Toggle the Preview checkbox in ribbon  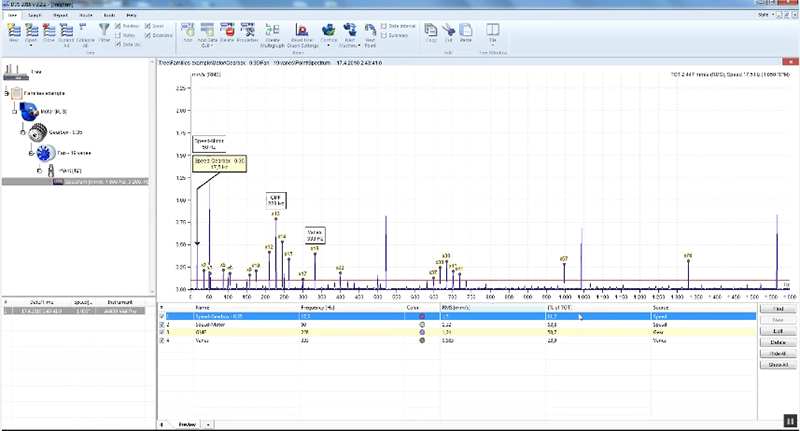tap(117, 26)
